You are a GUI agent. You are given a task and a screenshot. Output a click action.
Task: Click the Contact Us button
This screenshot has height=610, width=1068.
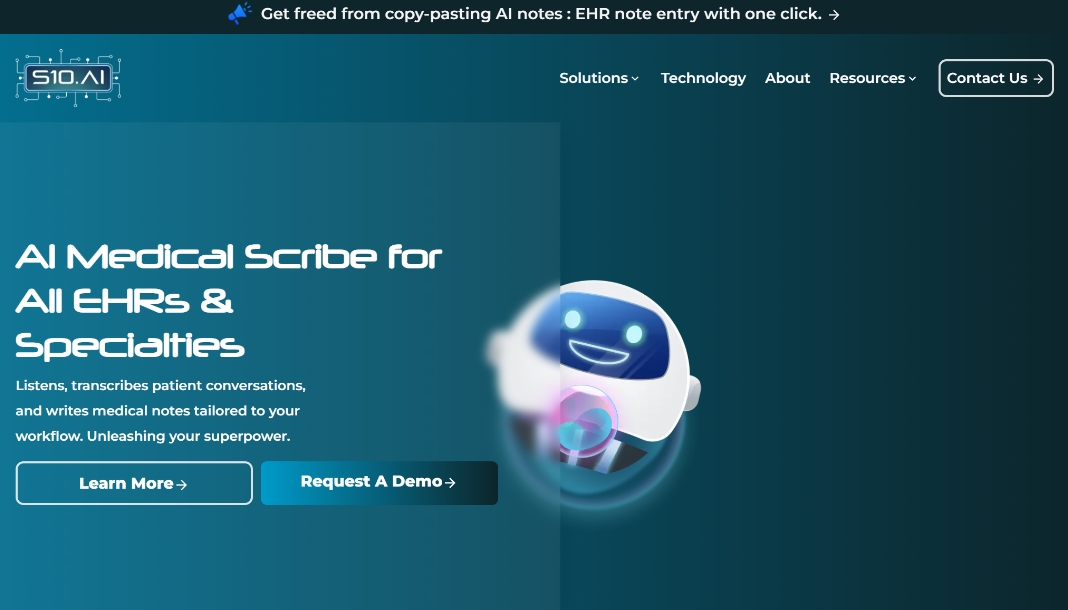click(x=996, y=78)
